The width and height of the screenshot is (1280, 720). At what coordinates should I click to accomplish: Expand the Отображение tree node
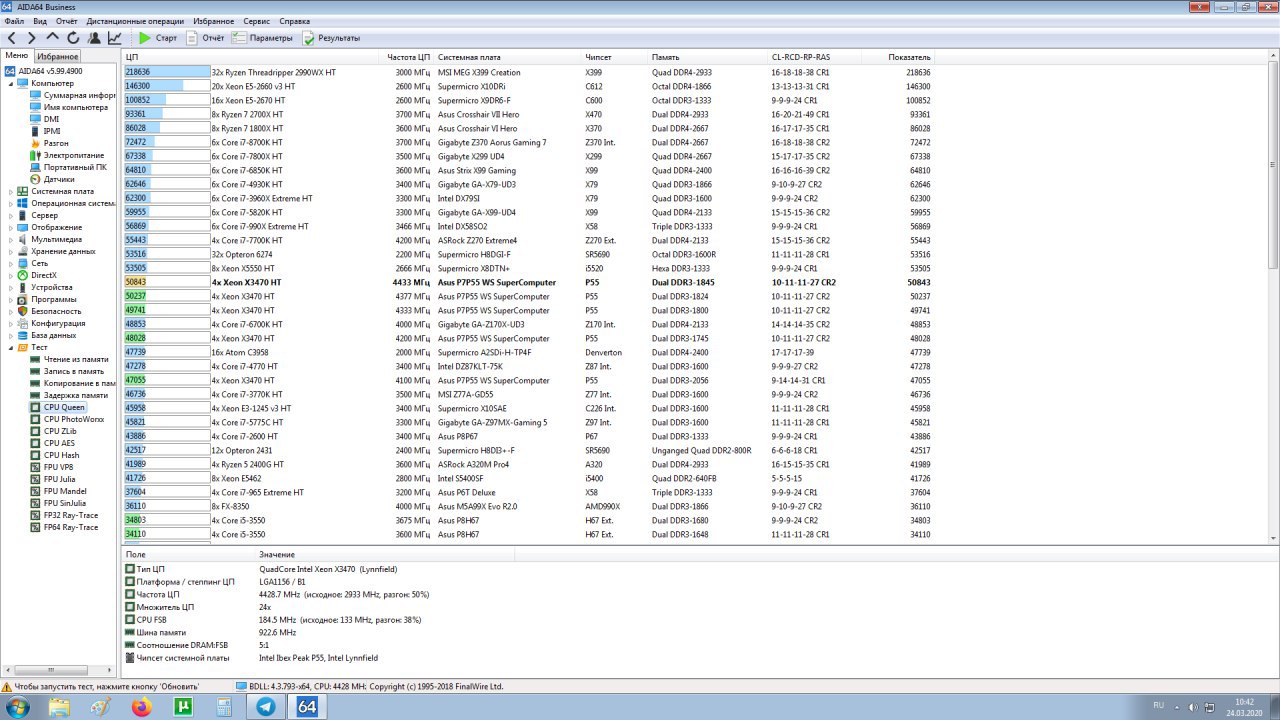click(11, 227)
